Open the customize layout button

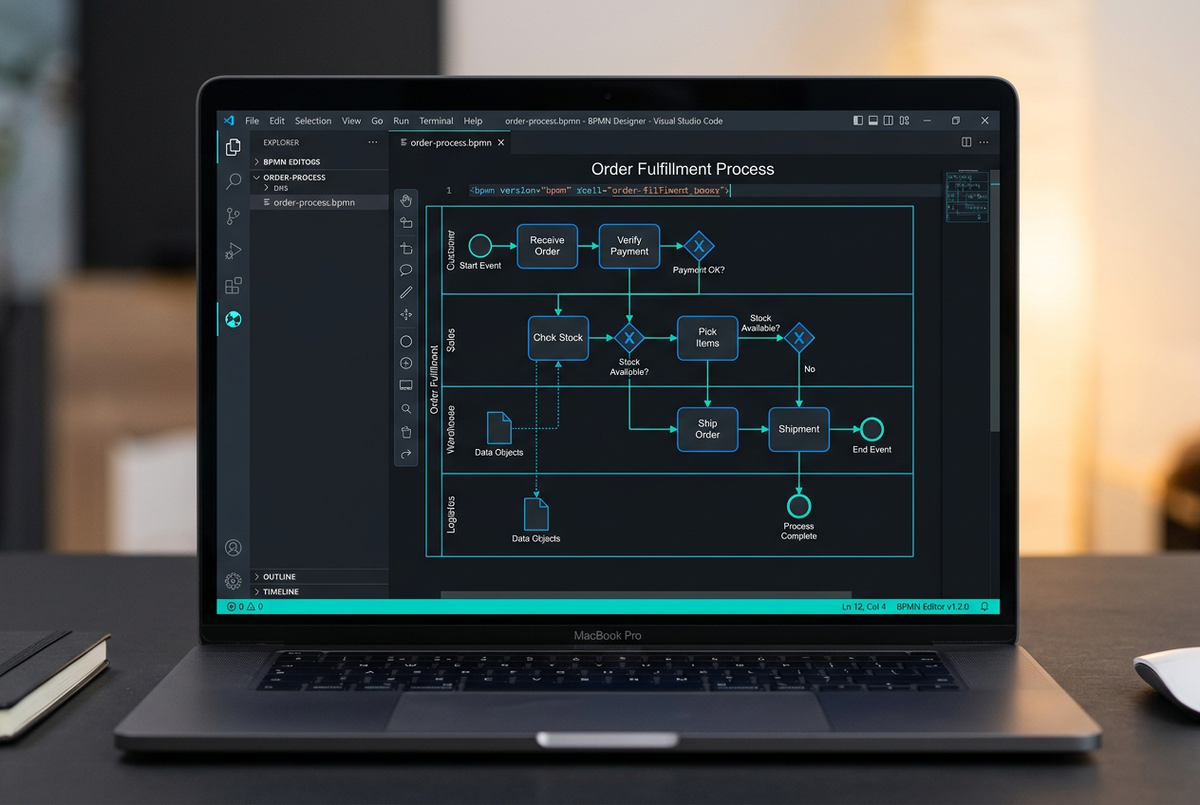[904, 121]
